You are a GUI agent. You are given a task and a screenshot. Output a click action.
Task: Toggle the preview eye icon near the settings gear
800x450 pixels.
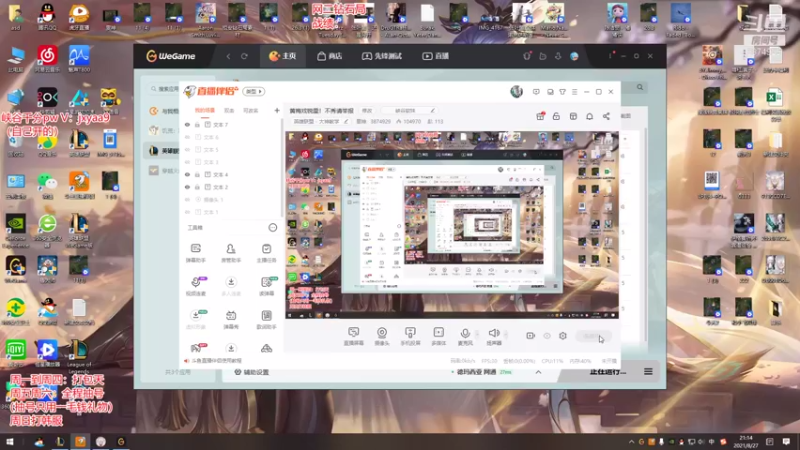coord(547,336)
